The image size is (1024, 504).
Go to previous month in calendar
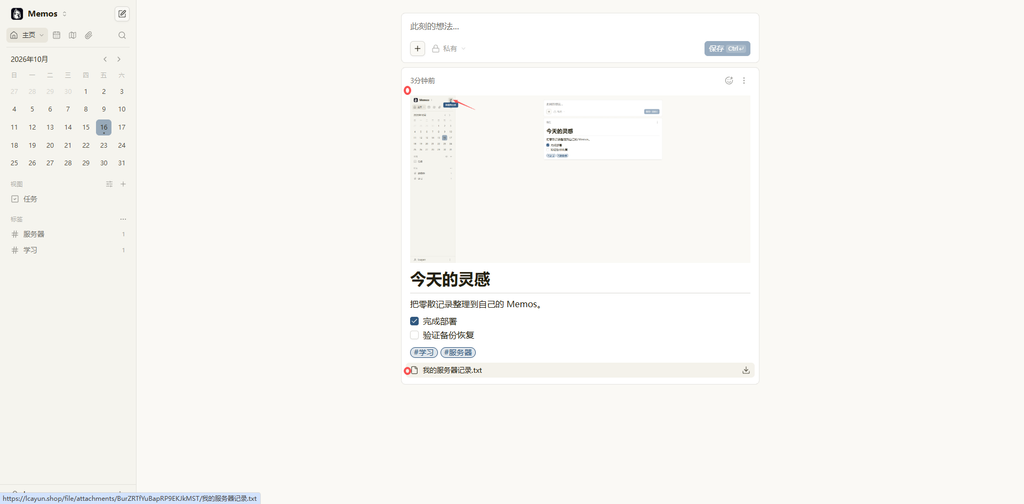point(105,59)
